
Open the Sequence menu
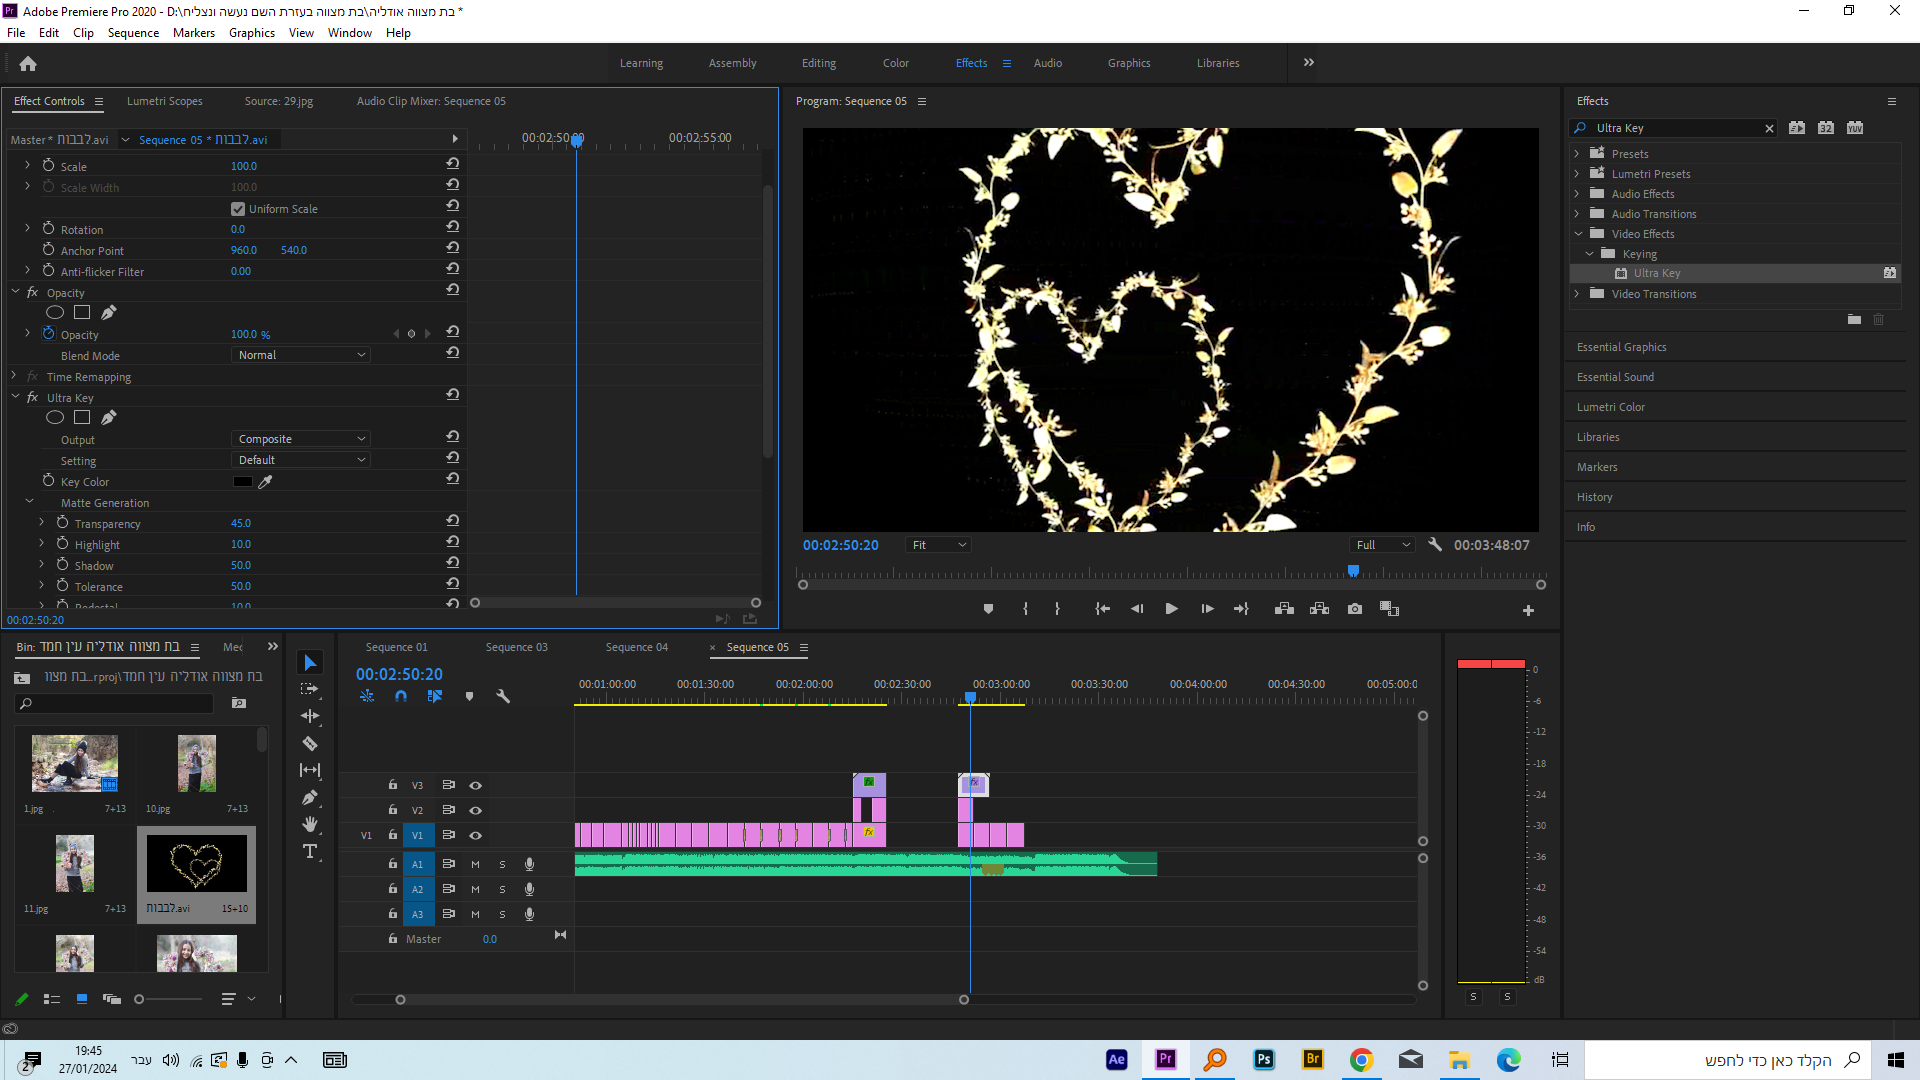click(133, 33)
